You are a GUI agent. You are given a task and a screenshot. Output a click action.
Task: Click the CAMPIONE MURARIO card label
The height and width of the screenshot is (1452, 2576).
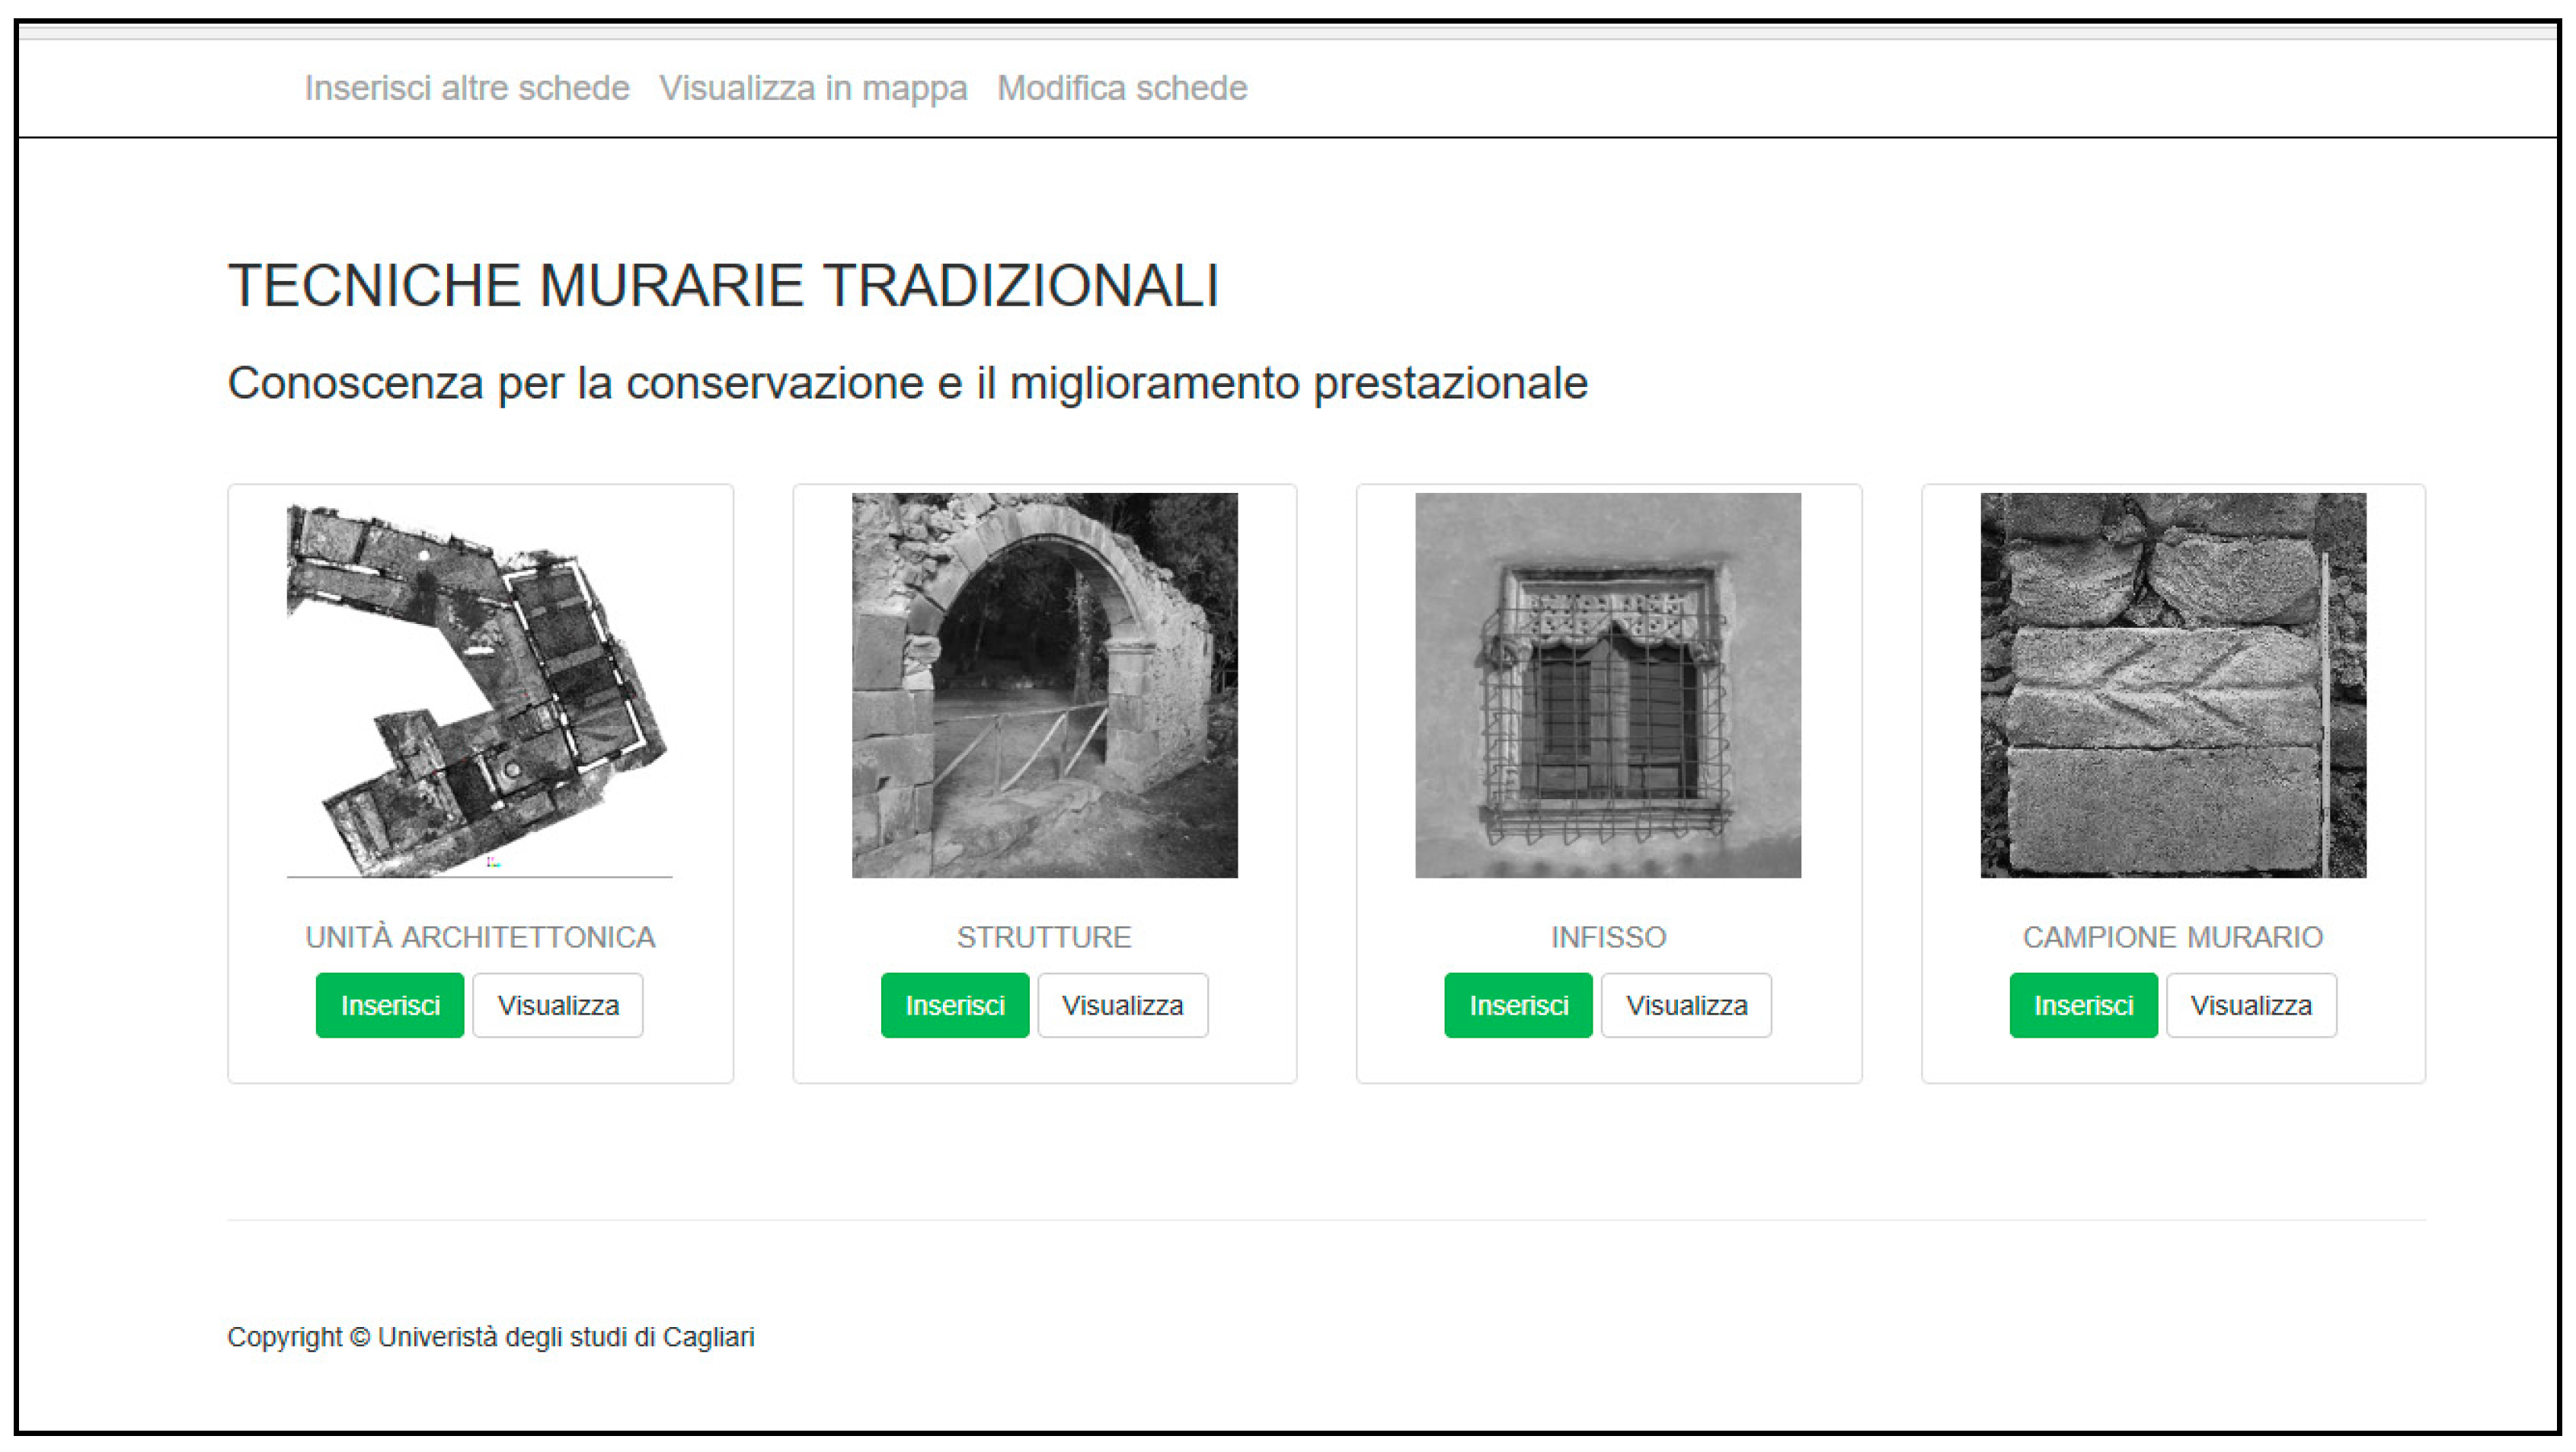click(x=2173, y=937)
